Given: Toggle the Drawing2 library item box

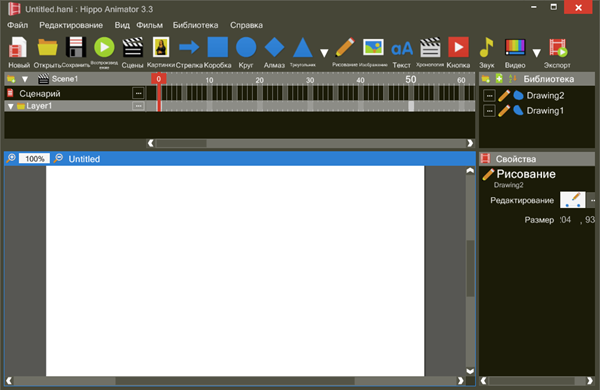Looking at the screenshot, I should tap(489, 96).
